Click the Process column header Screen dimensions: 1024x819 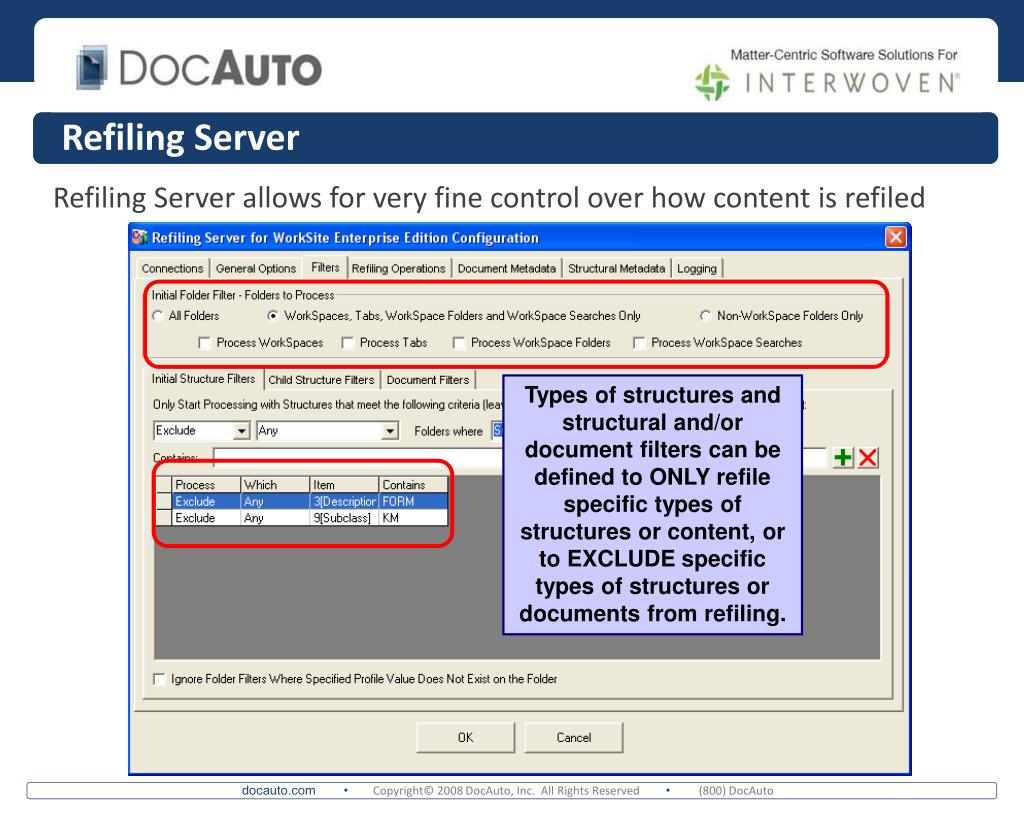206,485
